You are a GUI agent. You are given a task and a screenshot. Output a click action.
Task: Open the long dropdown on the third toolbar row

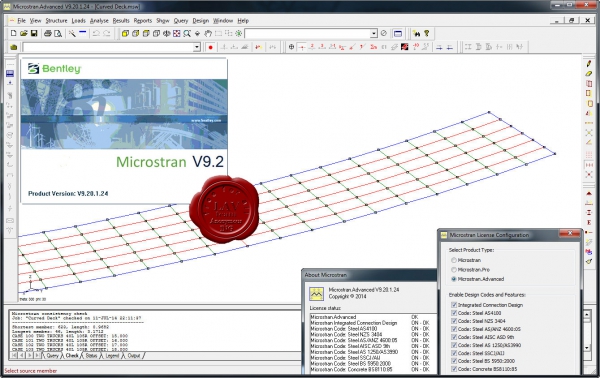[197, 47]
